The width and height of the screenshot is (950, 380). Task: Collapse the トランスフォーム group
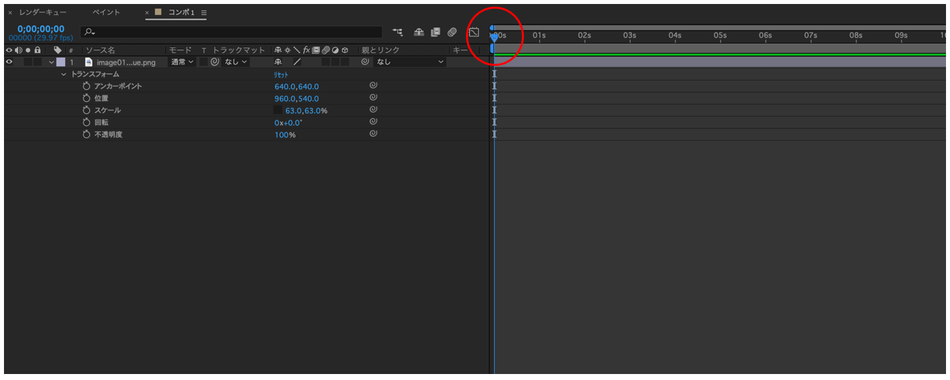(64, 74)
